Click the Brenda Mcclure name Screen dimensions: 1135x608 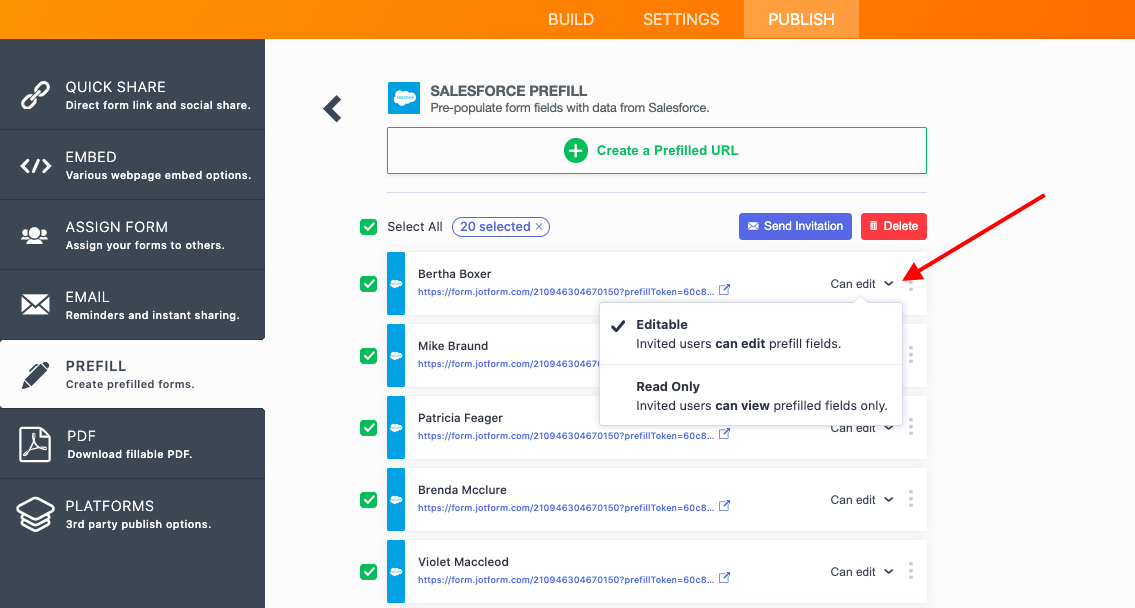pos(462,489)
